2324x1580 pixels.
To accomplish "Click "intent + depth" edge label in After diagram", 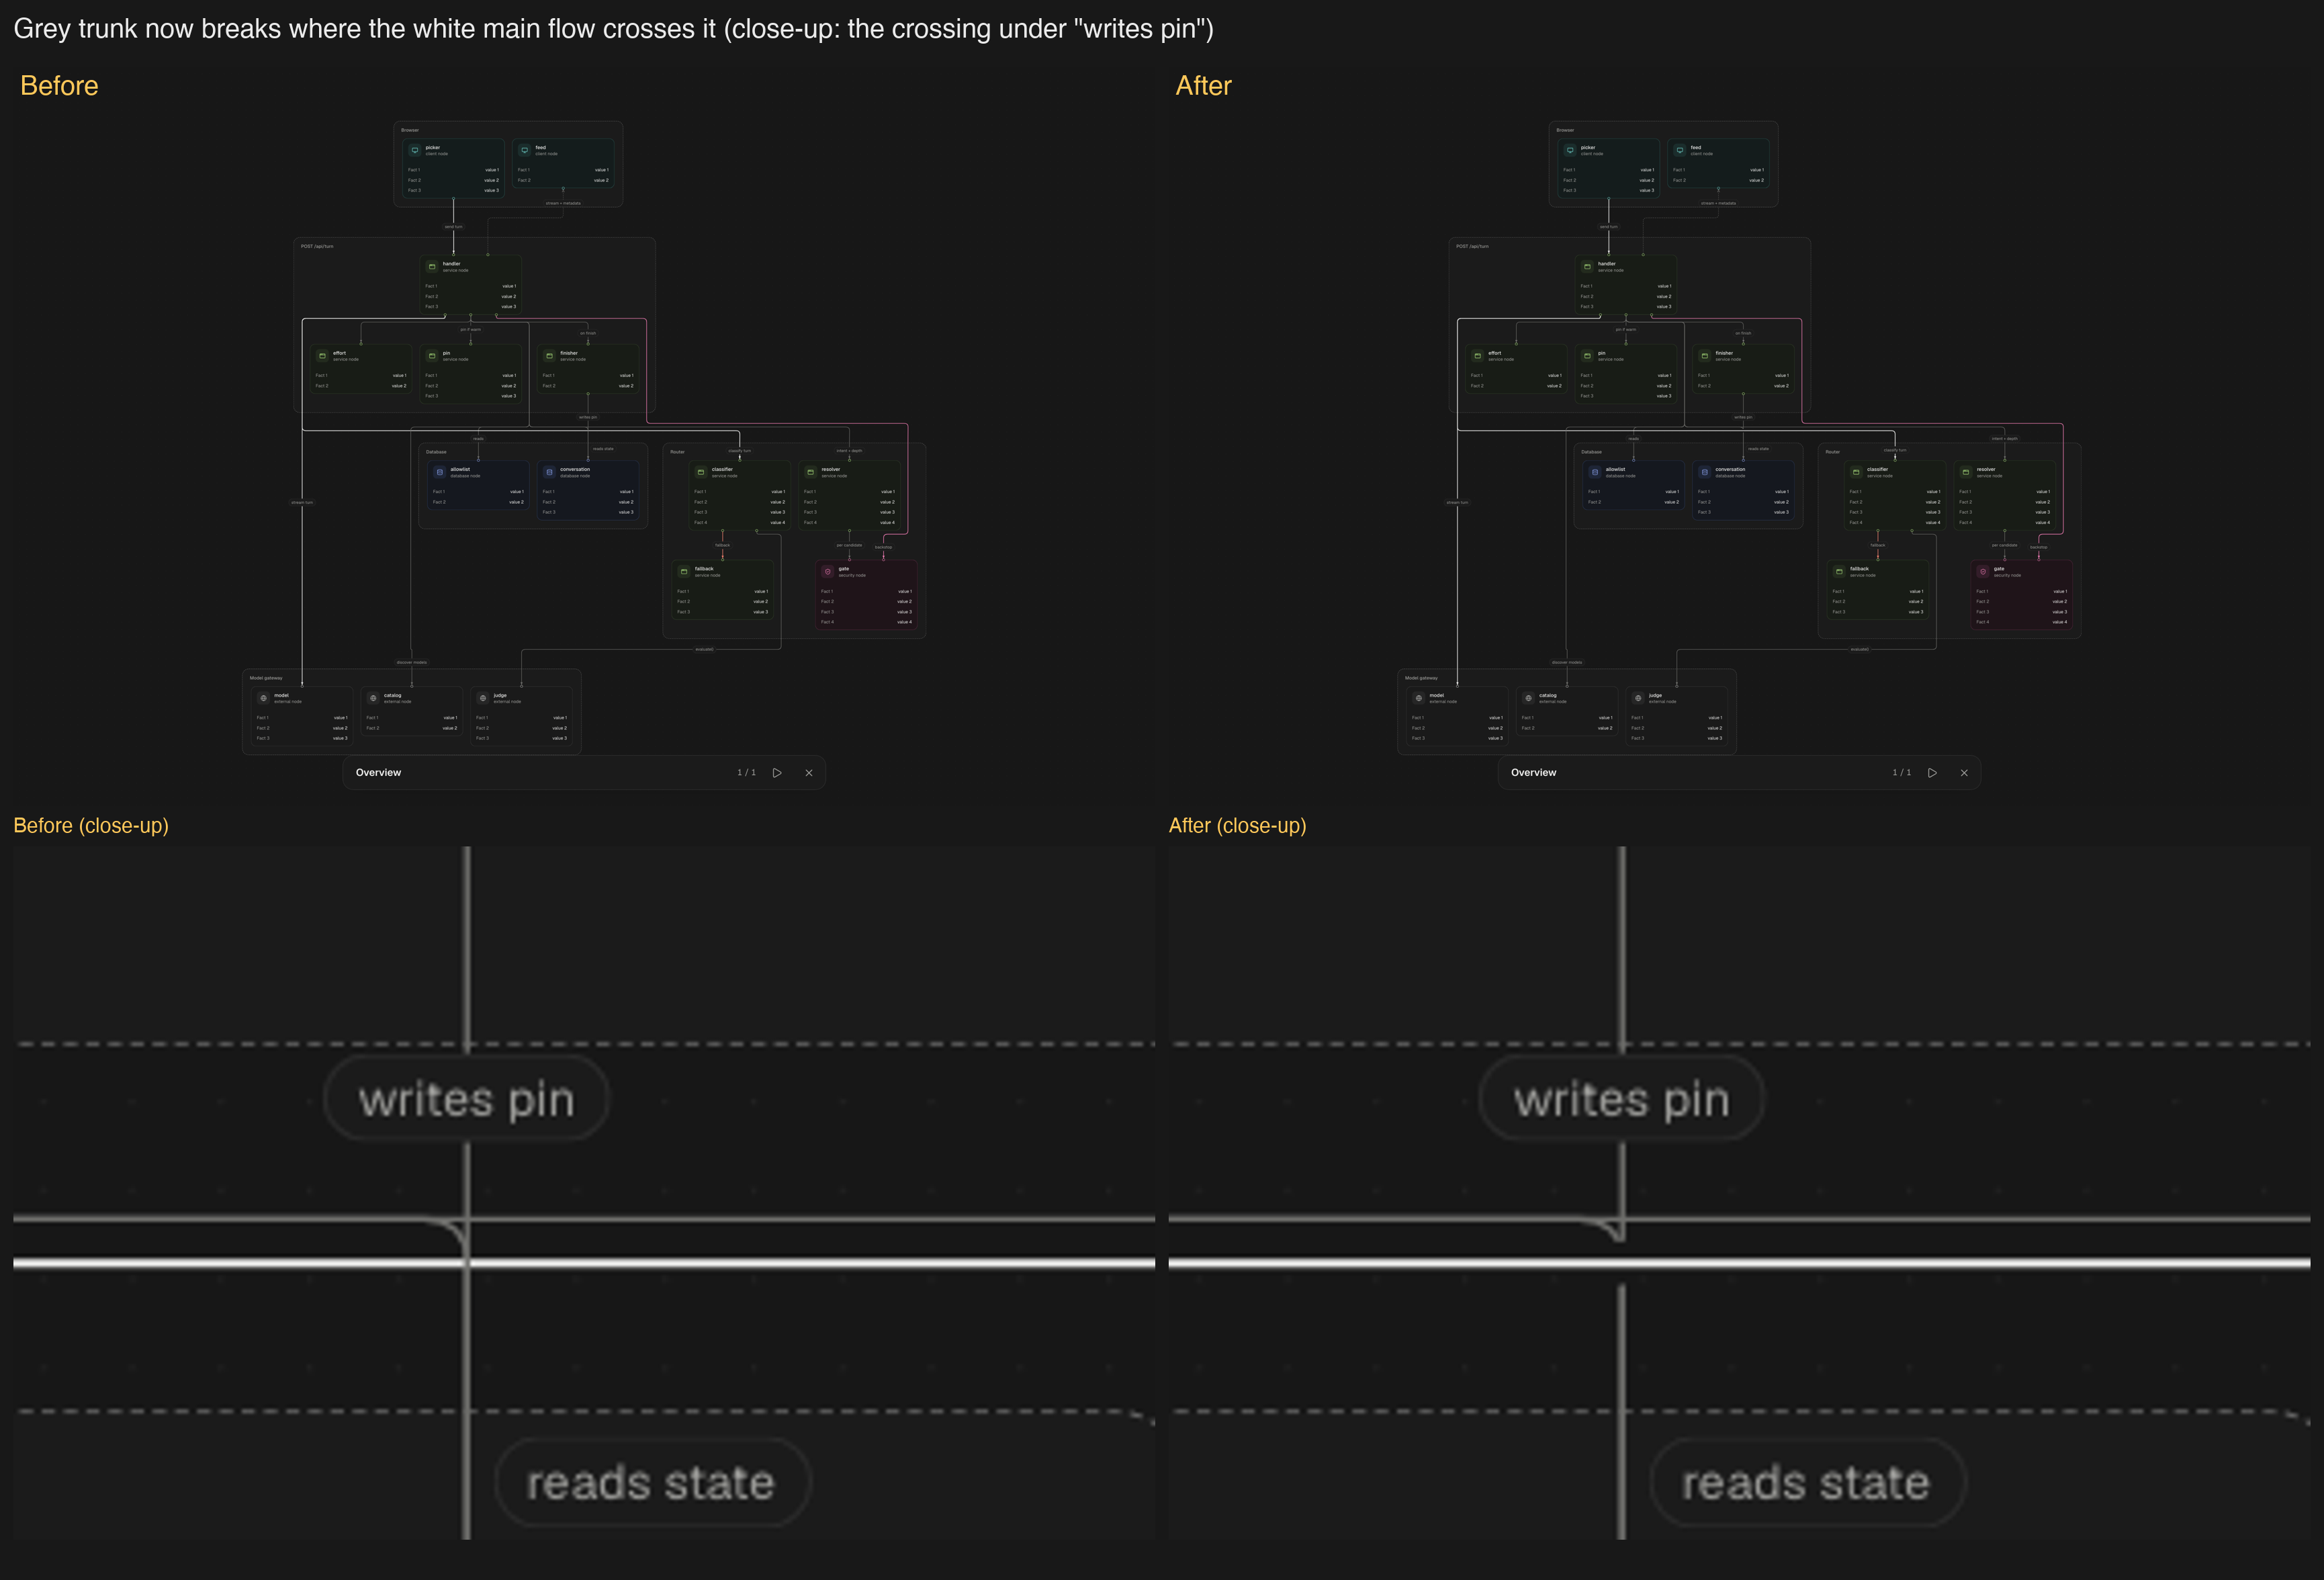I will point(2005,438).
